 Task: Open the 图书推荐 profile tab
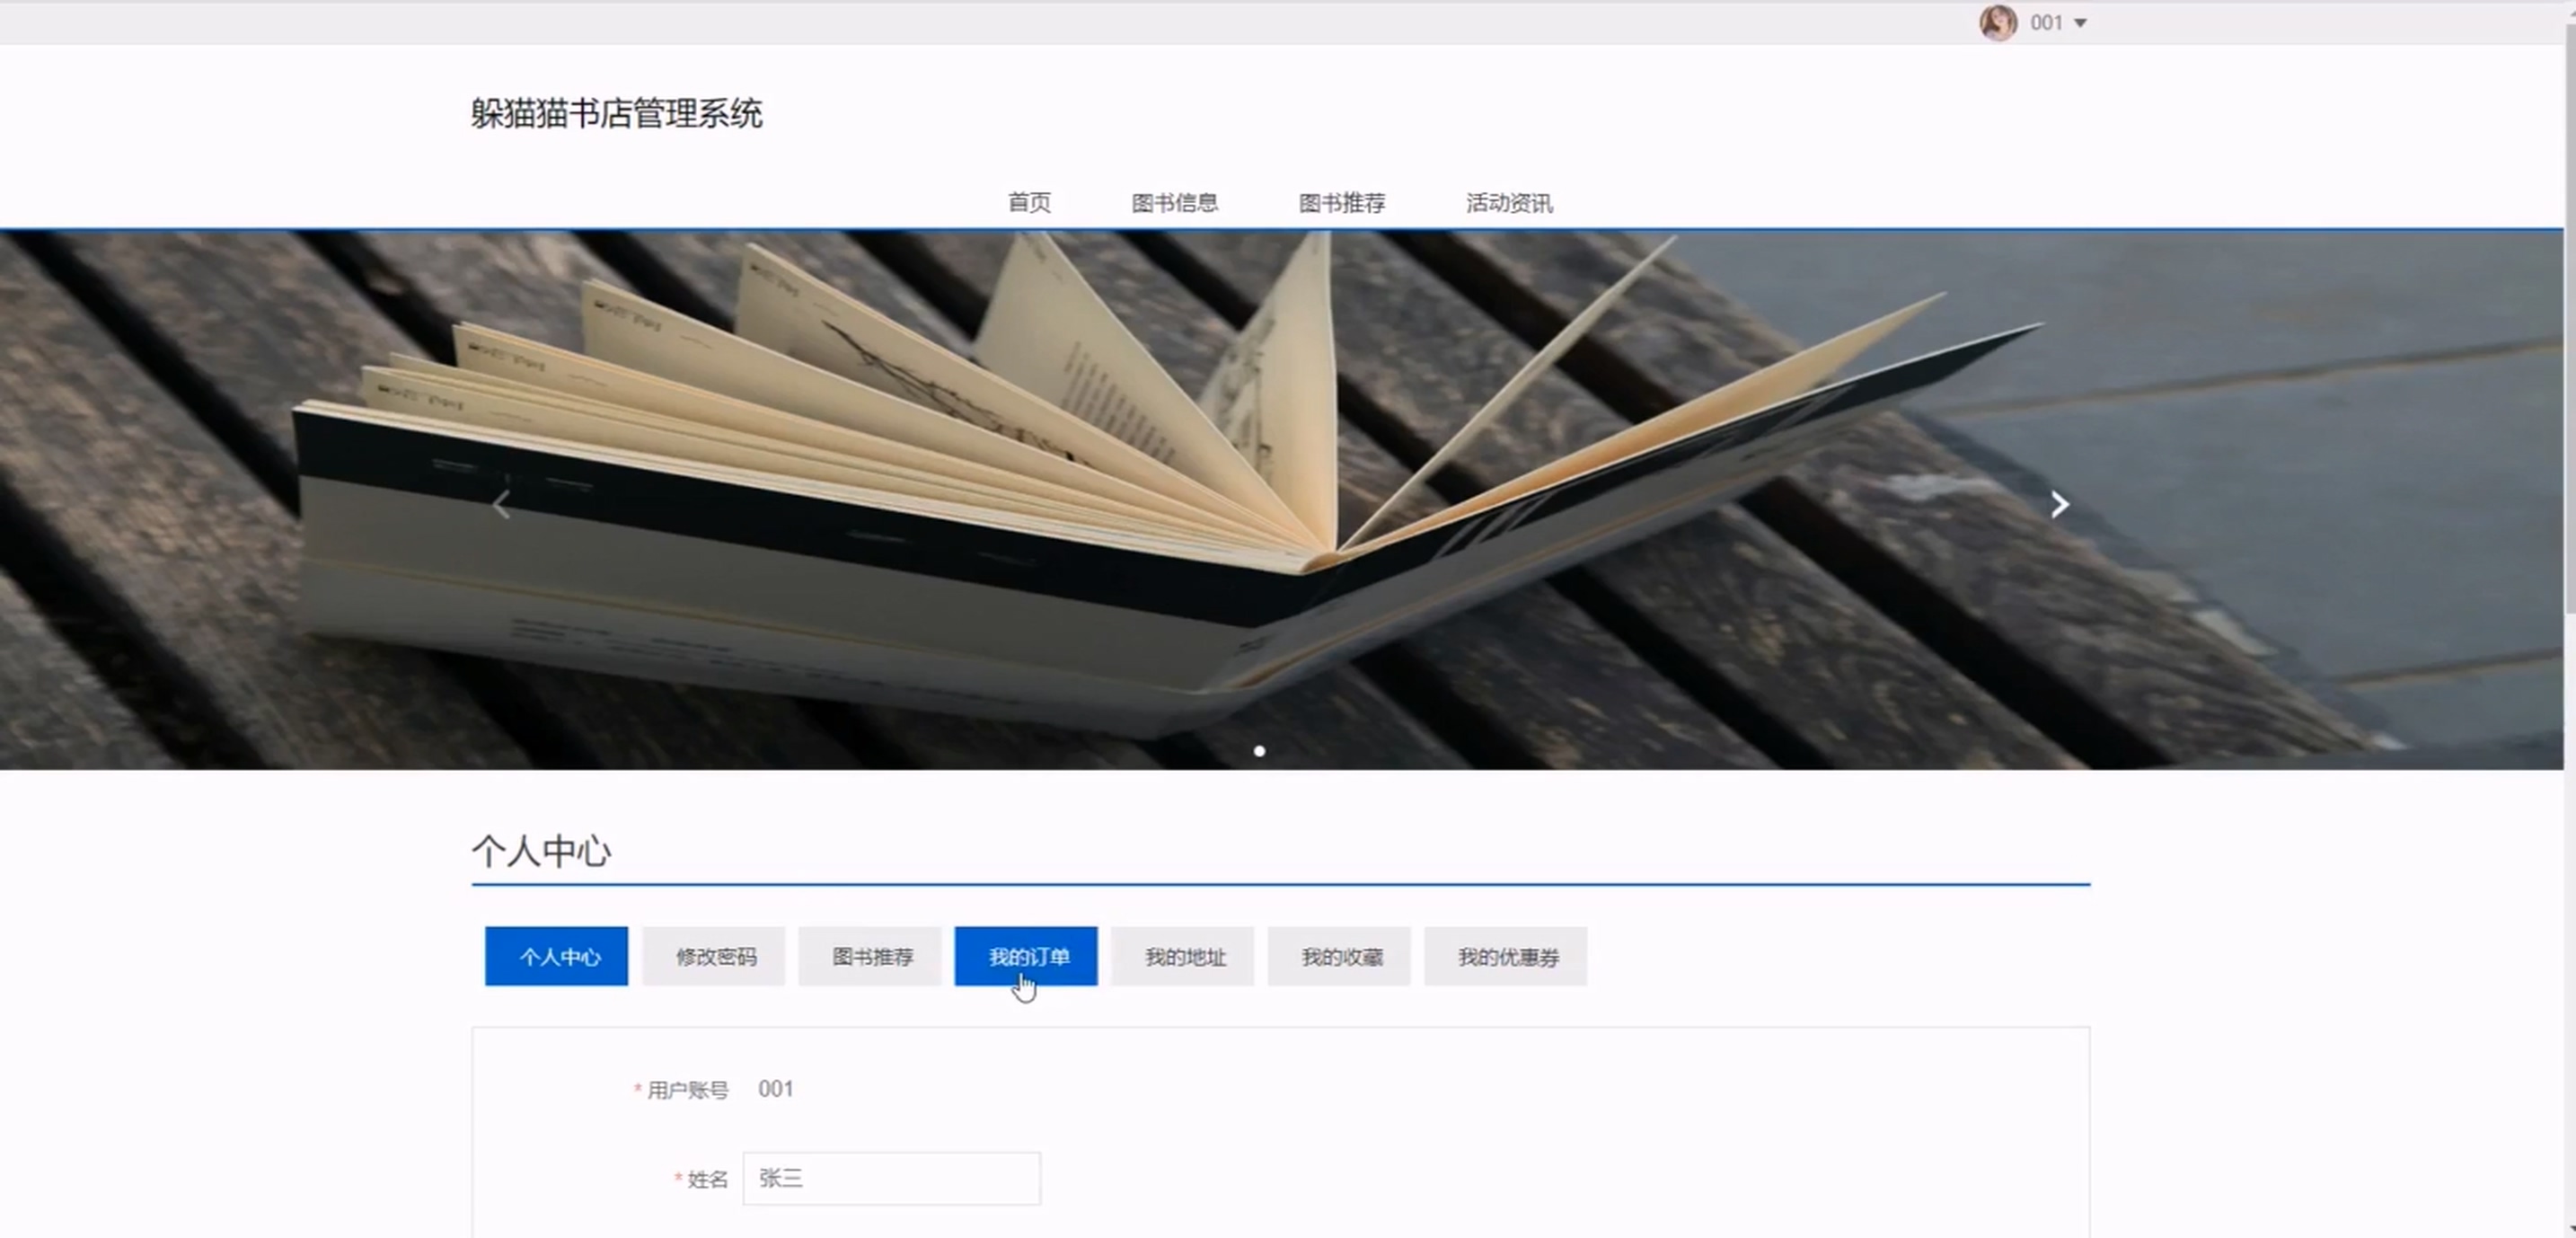click(x=870, y=957)
